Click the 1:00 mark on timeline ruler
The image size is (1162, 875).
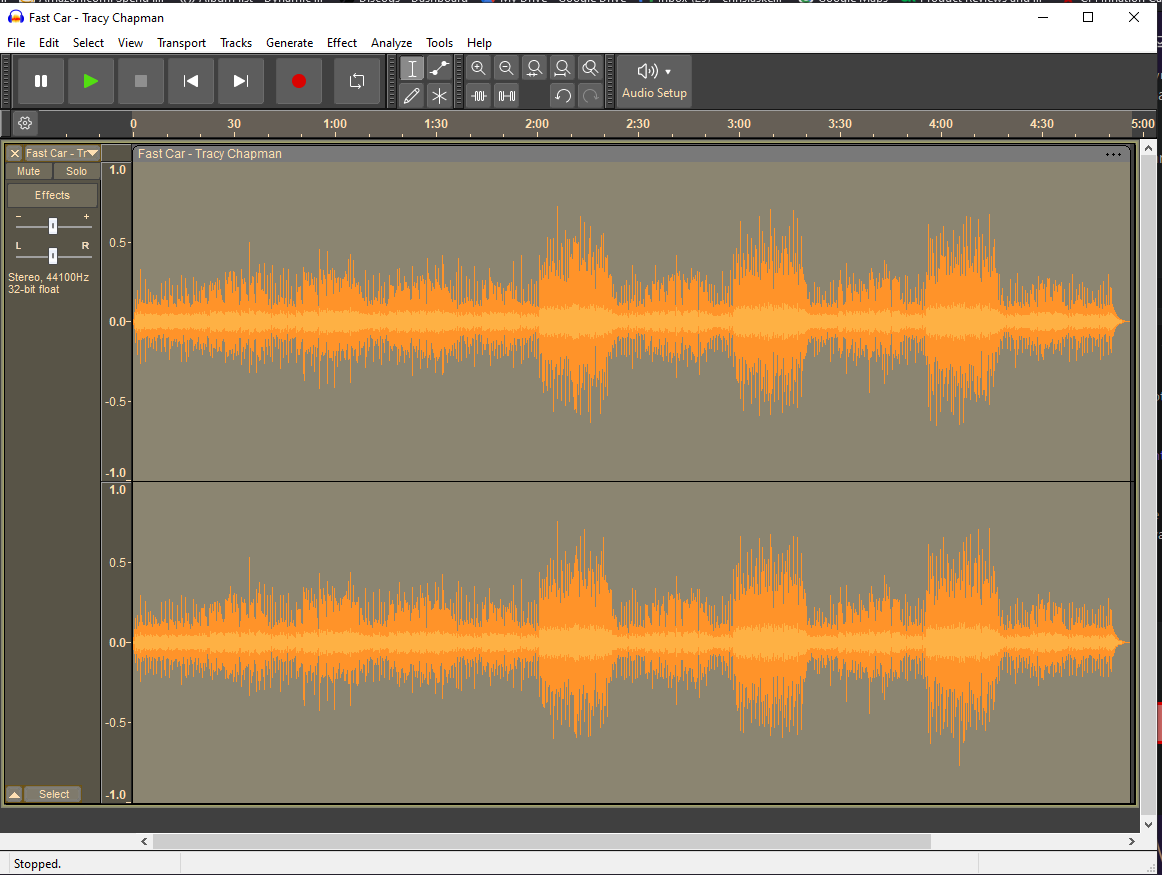335,124
